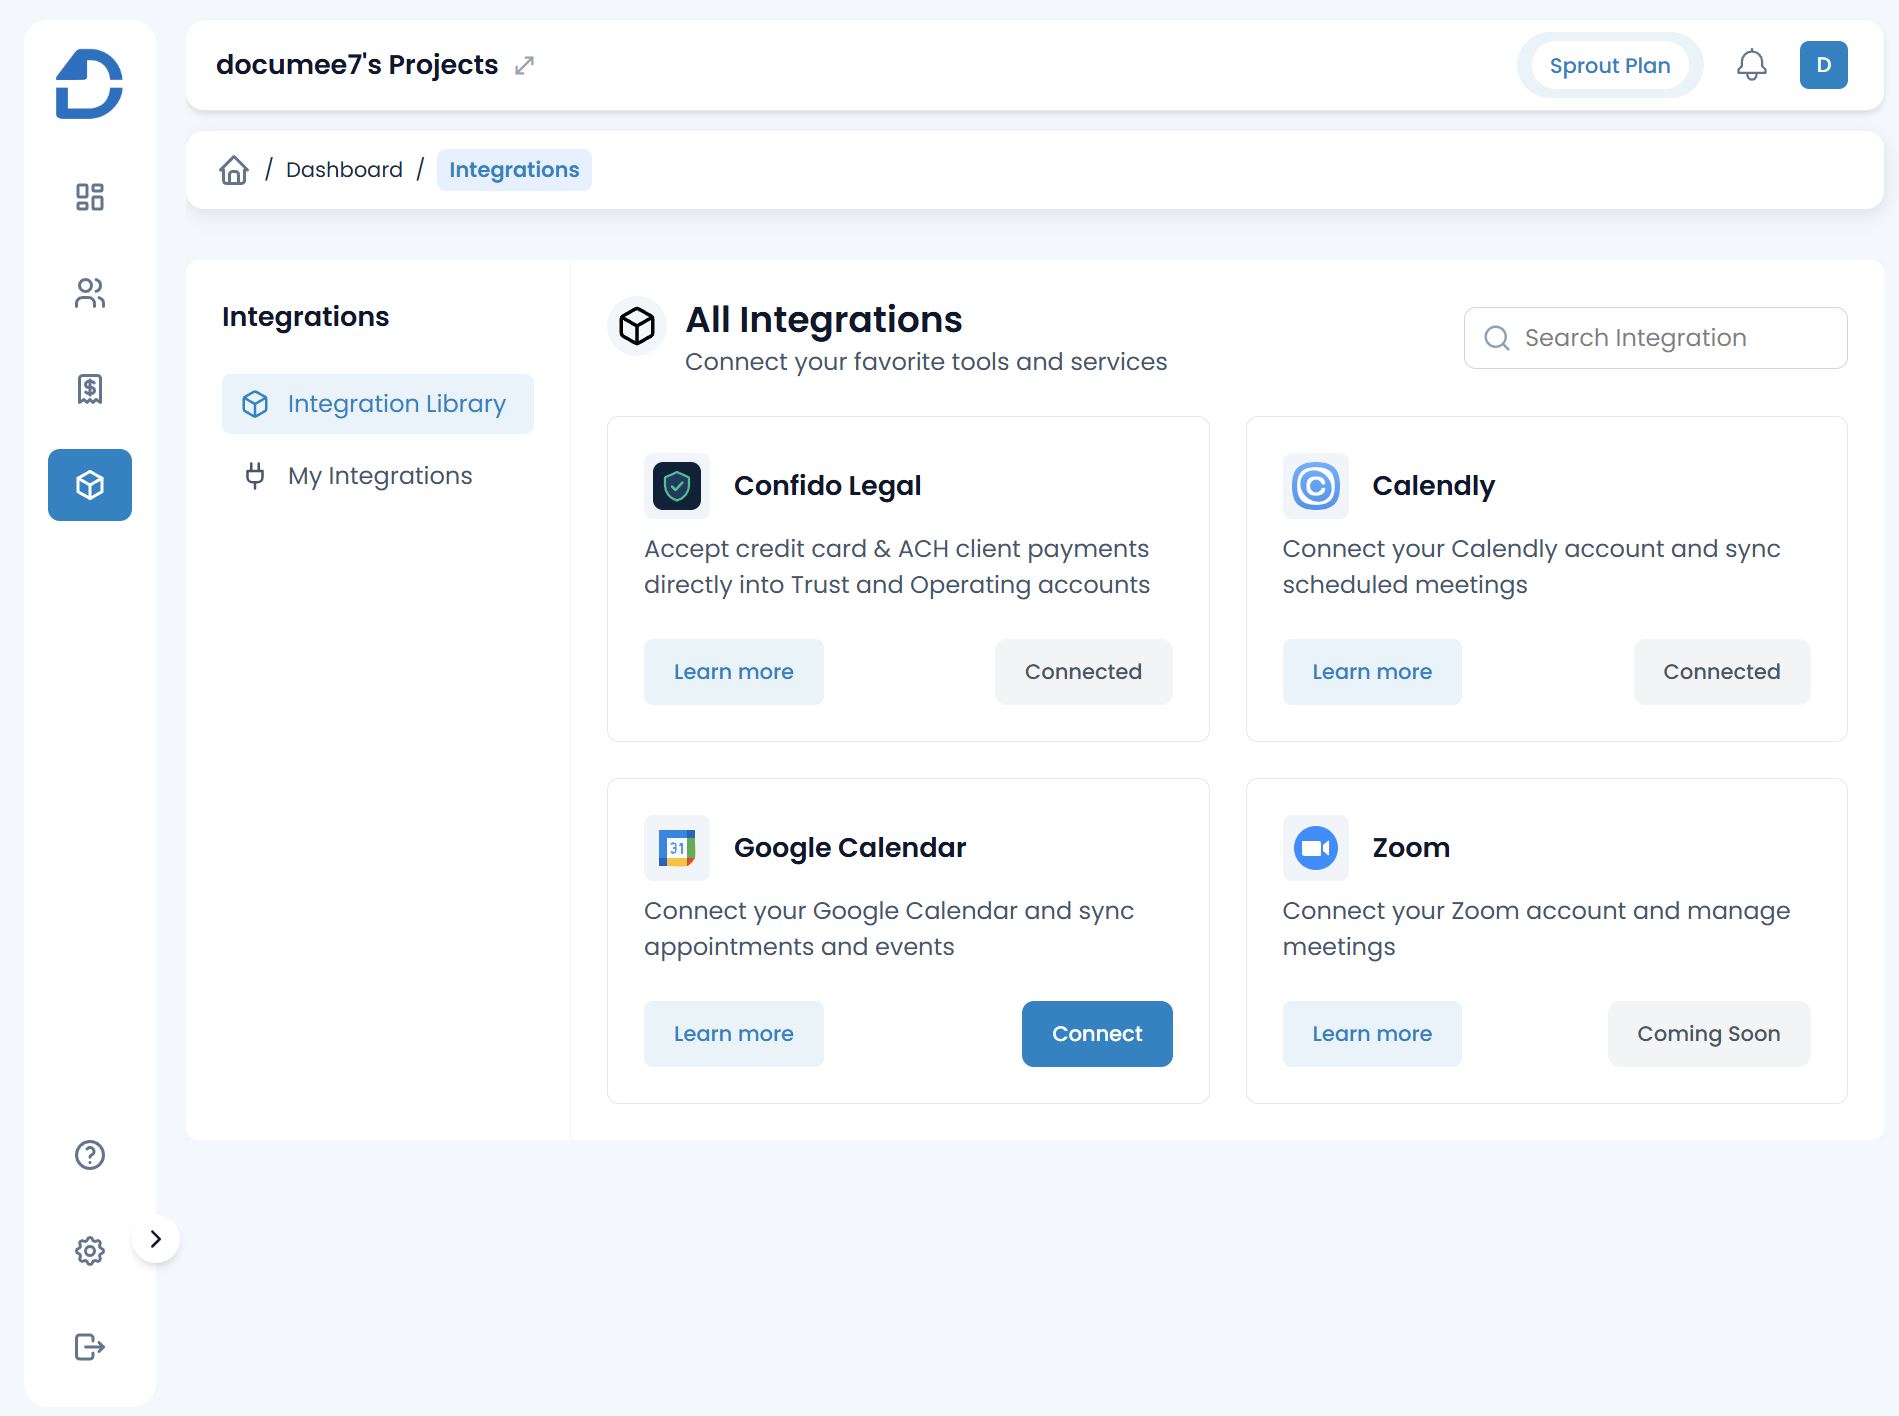Viewport: 1899px width, 1416px height.
Task: Connect Google Calendar integration
Action: click(x=1097, y=1034)
